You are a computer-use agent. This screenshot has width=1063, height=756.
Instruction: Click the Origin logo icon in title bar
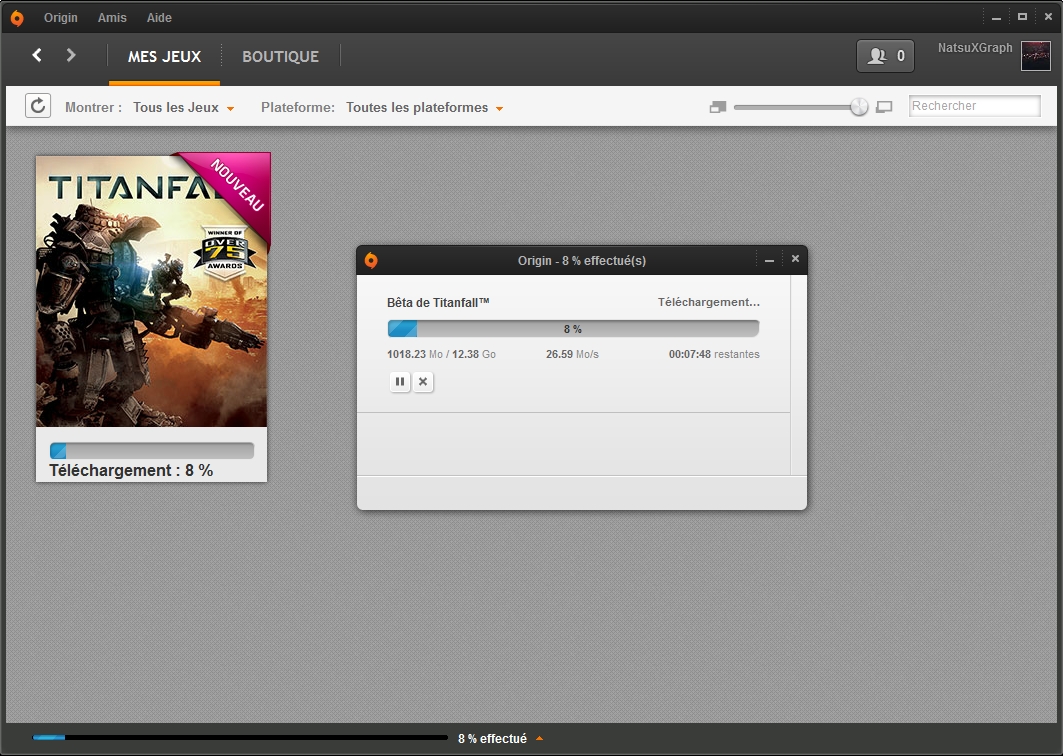point(17,18)
